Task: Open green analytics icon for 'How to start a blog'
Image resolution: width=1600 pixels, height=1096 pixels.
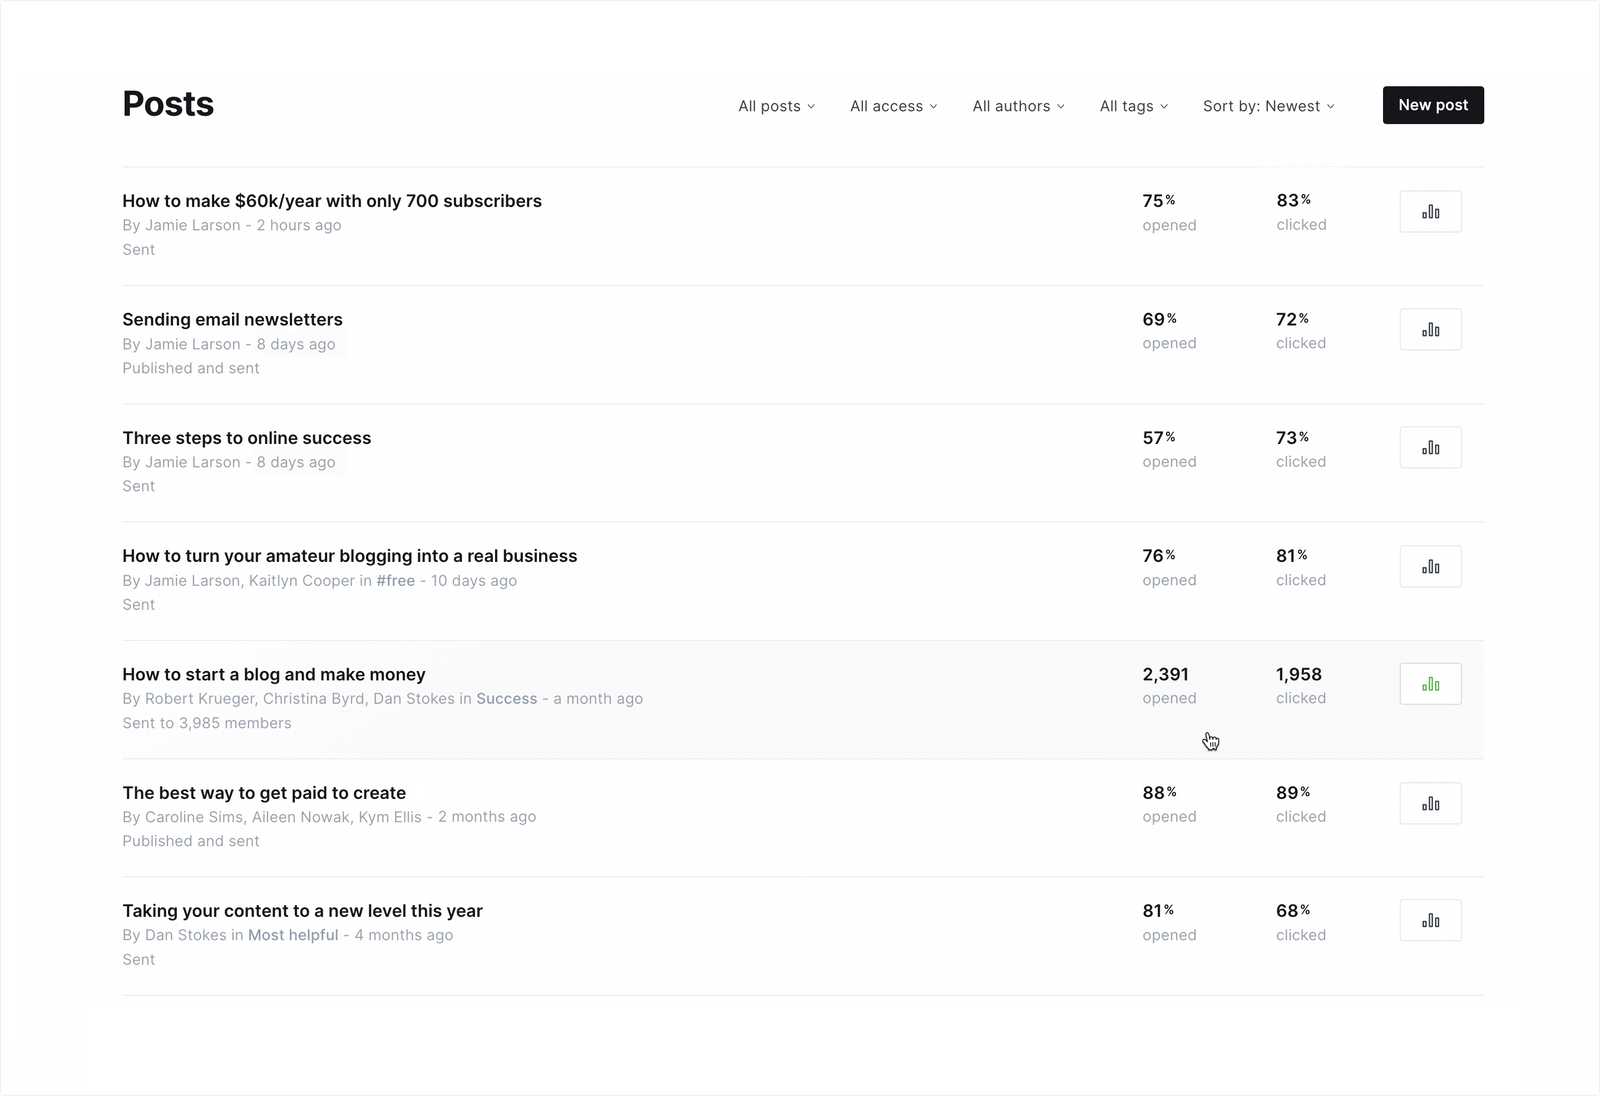Action: click(x=1430, y=685)
